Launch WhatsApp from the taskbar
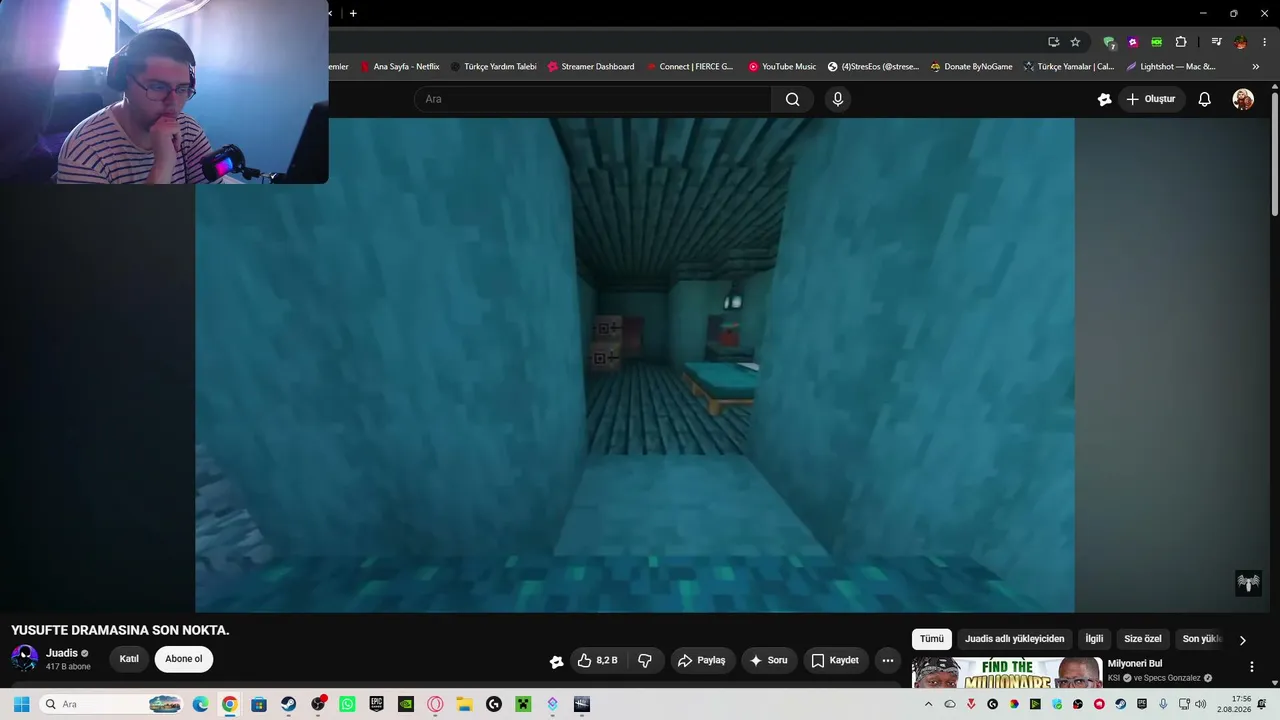Viewport: 1280px width, 720px height. [347, 704]
